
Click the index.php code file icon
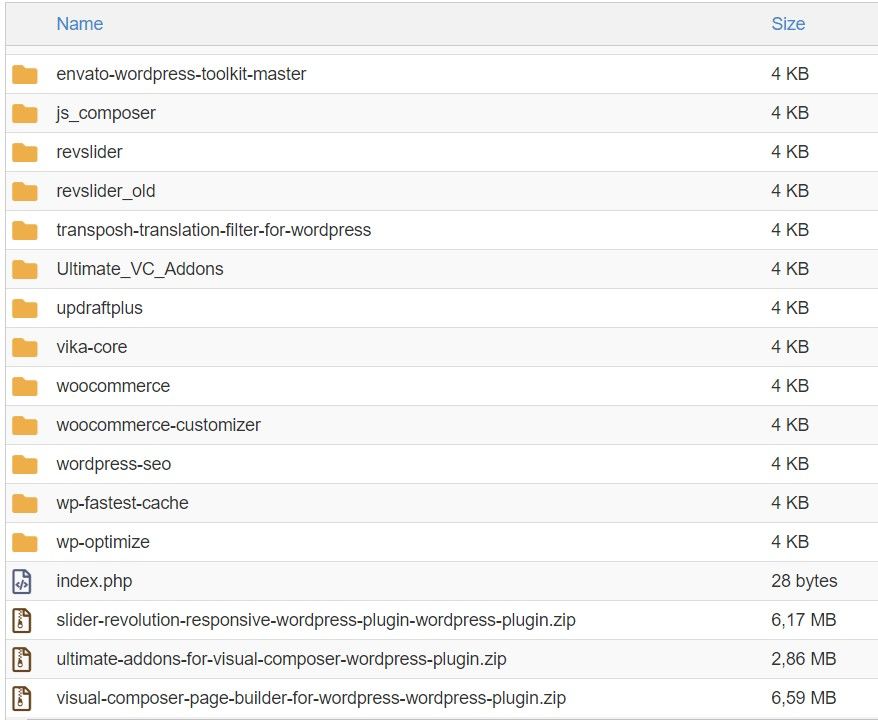coord(22,581)
